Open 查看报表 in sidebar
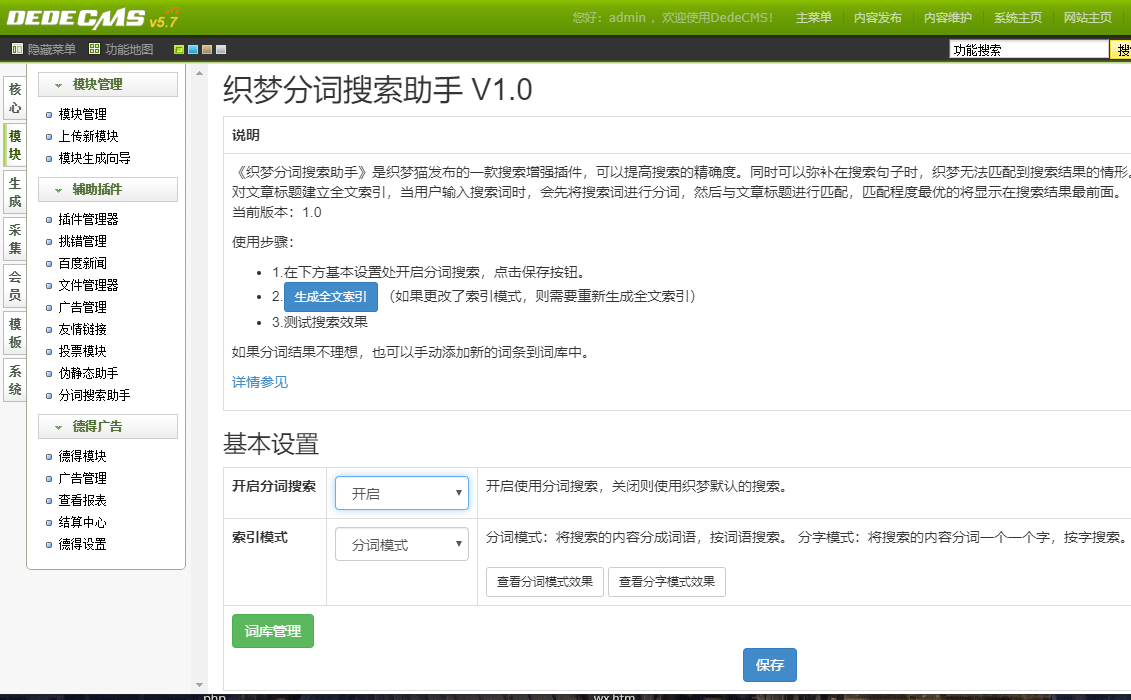Image resolution: width=1131 pixels, height=700 pixels. pos(82,500)
